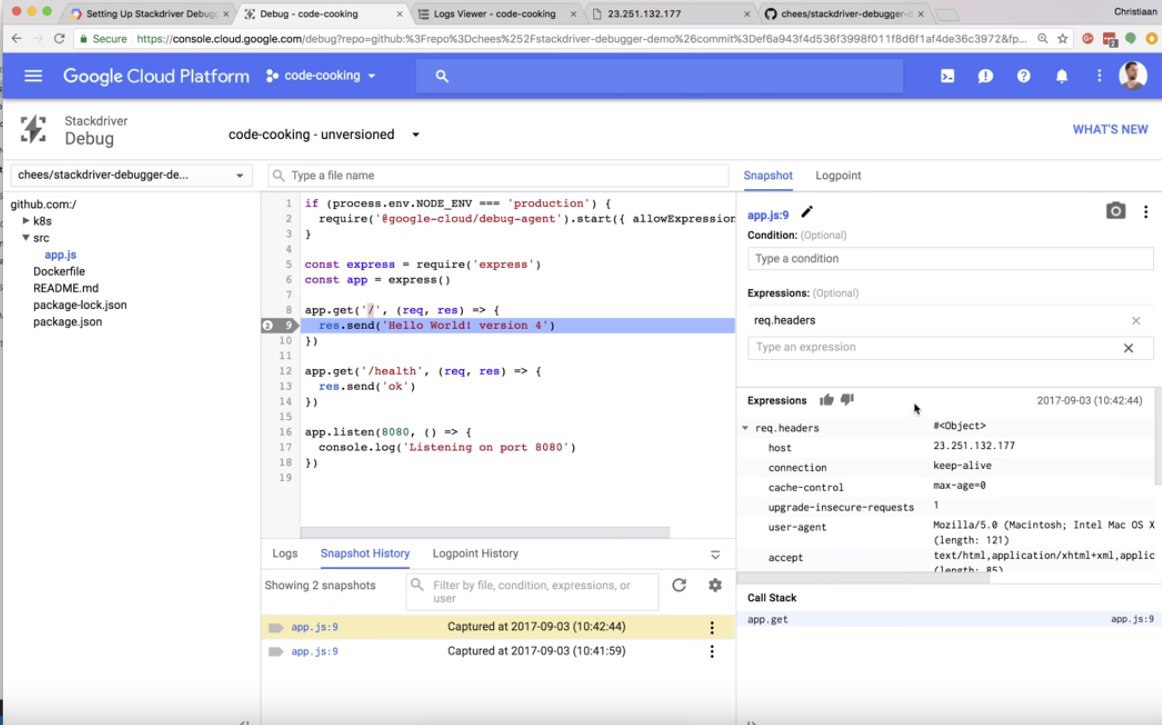The width and height of the screenshot is (1162, 725).
Task: Switch to the 23.251.132.177 browser tab
Action: coord(671,14)
